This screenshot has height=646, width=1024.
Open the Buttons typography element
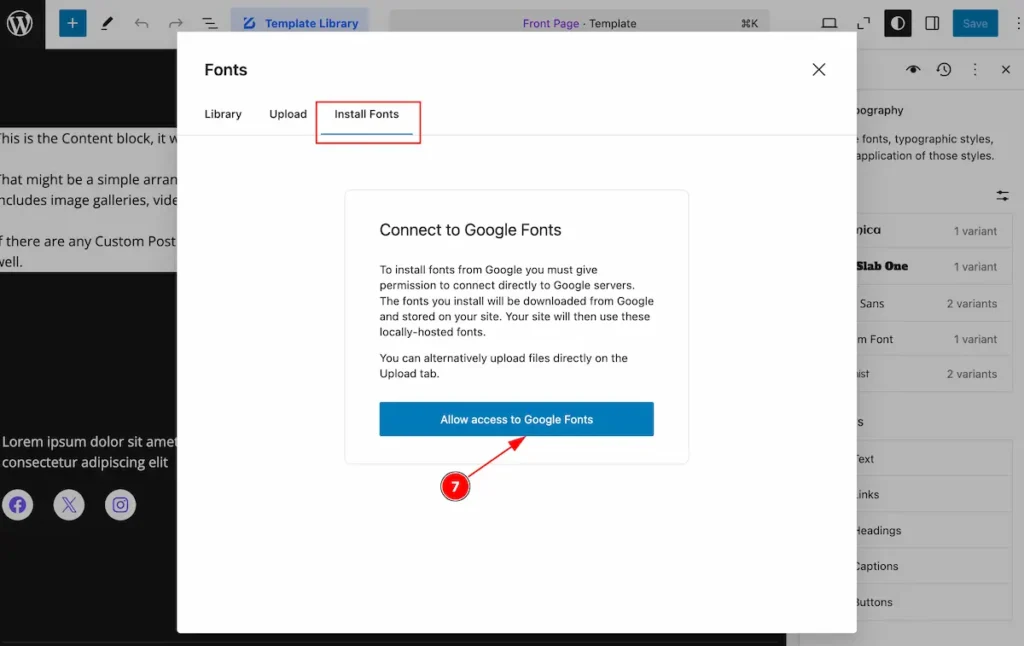(935, 602)
